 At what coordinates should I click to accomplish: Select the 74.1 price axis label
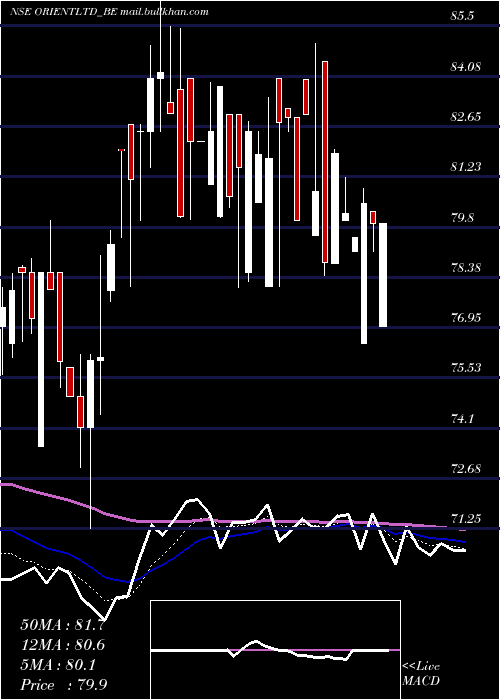pos(462,418)
